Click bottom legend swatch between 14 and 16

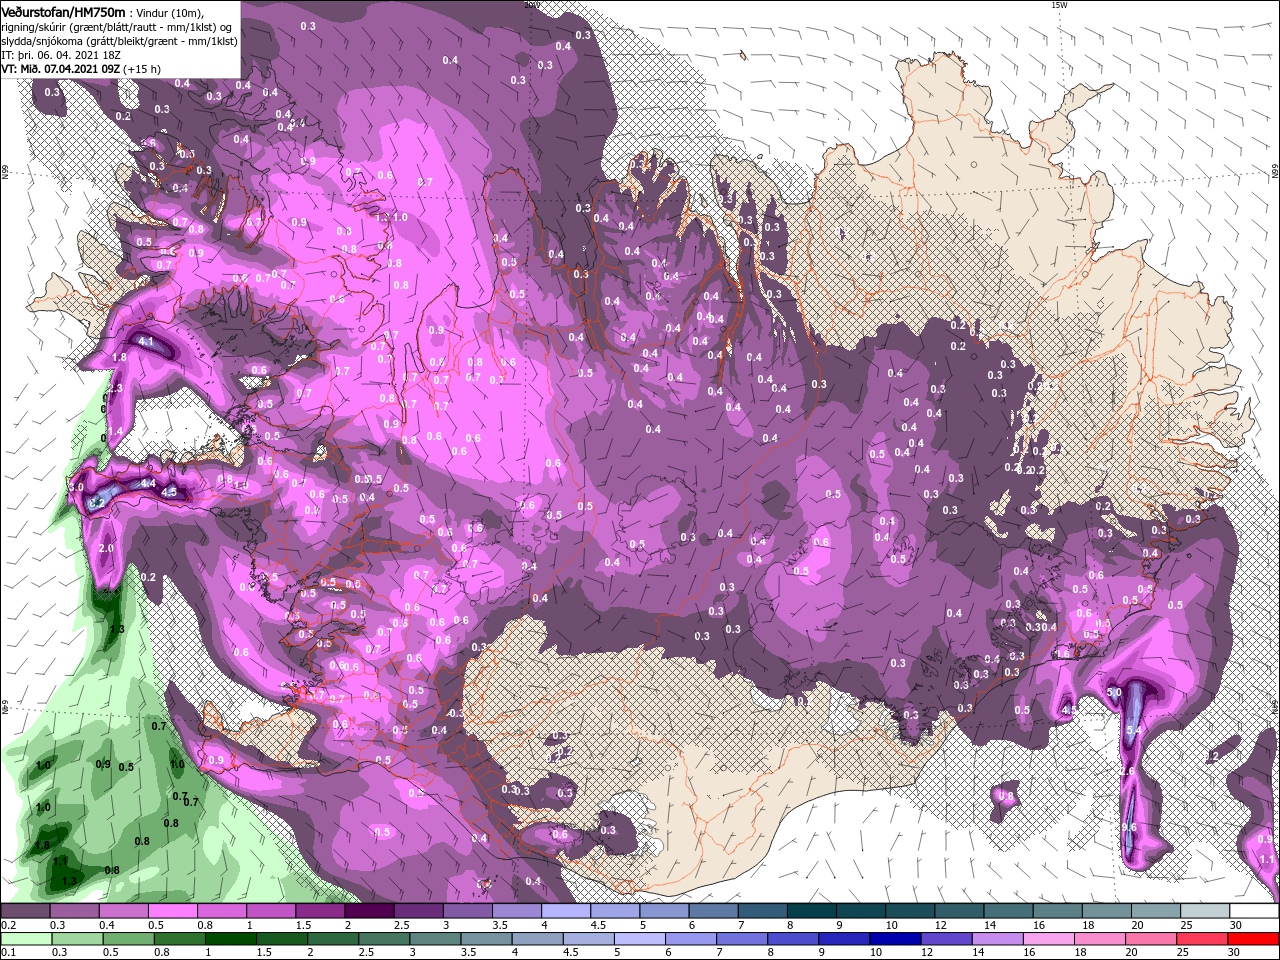tap(998, 938)
